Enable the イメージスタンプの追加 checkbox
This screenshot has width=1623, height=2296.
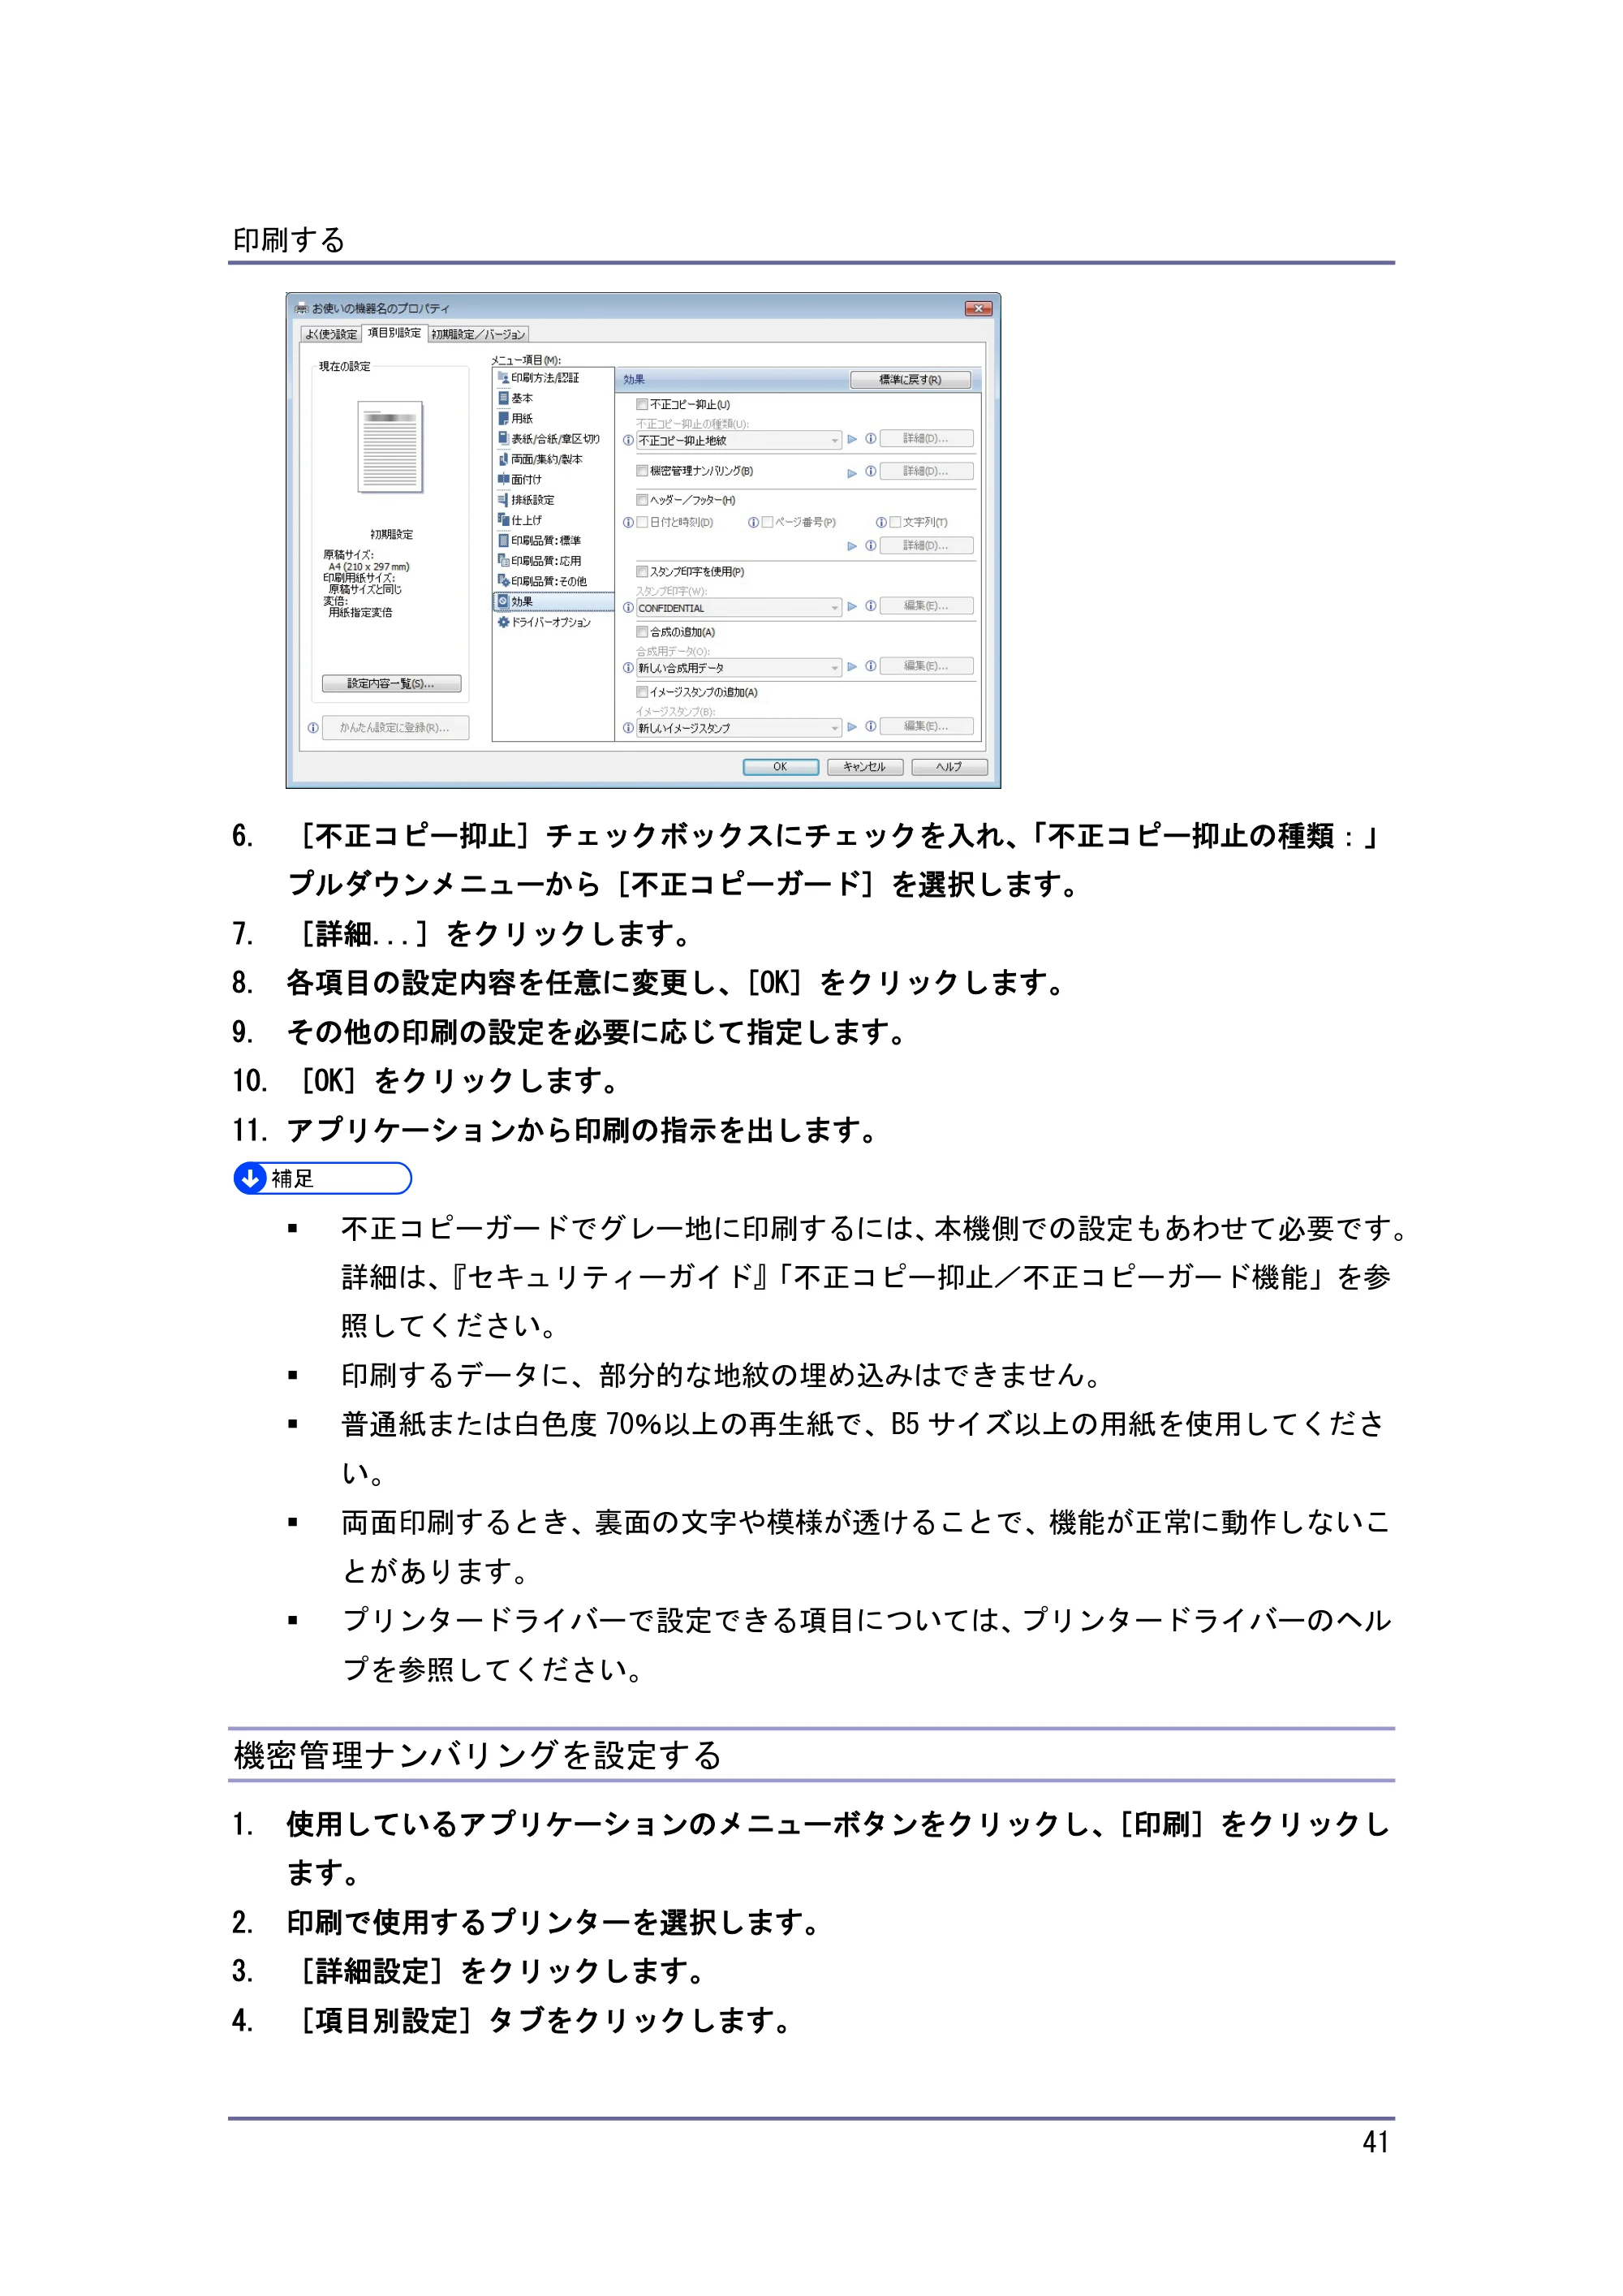642,691
